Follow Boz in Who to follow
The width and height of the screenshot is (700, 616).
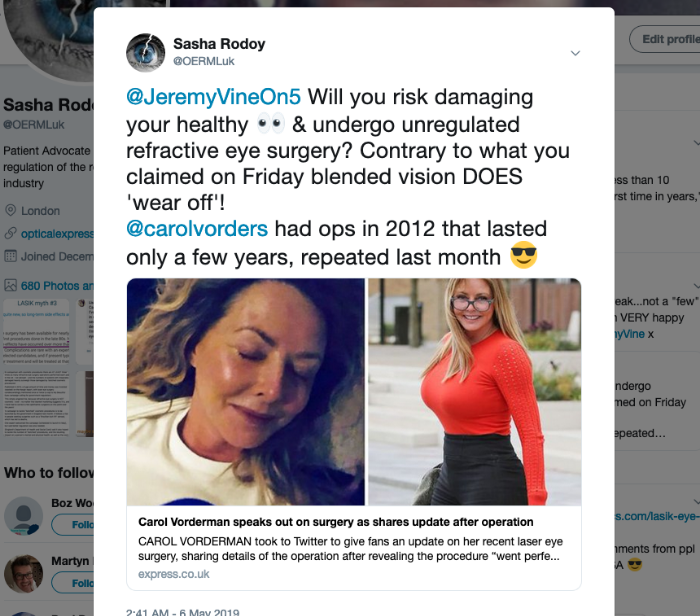(73, 524)
